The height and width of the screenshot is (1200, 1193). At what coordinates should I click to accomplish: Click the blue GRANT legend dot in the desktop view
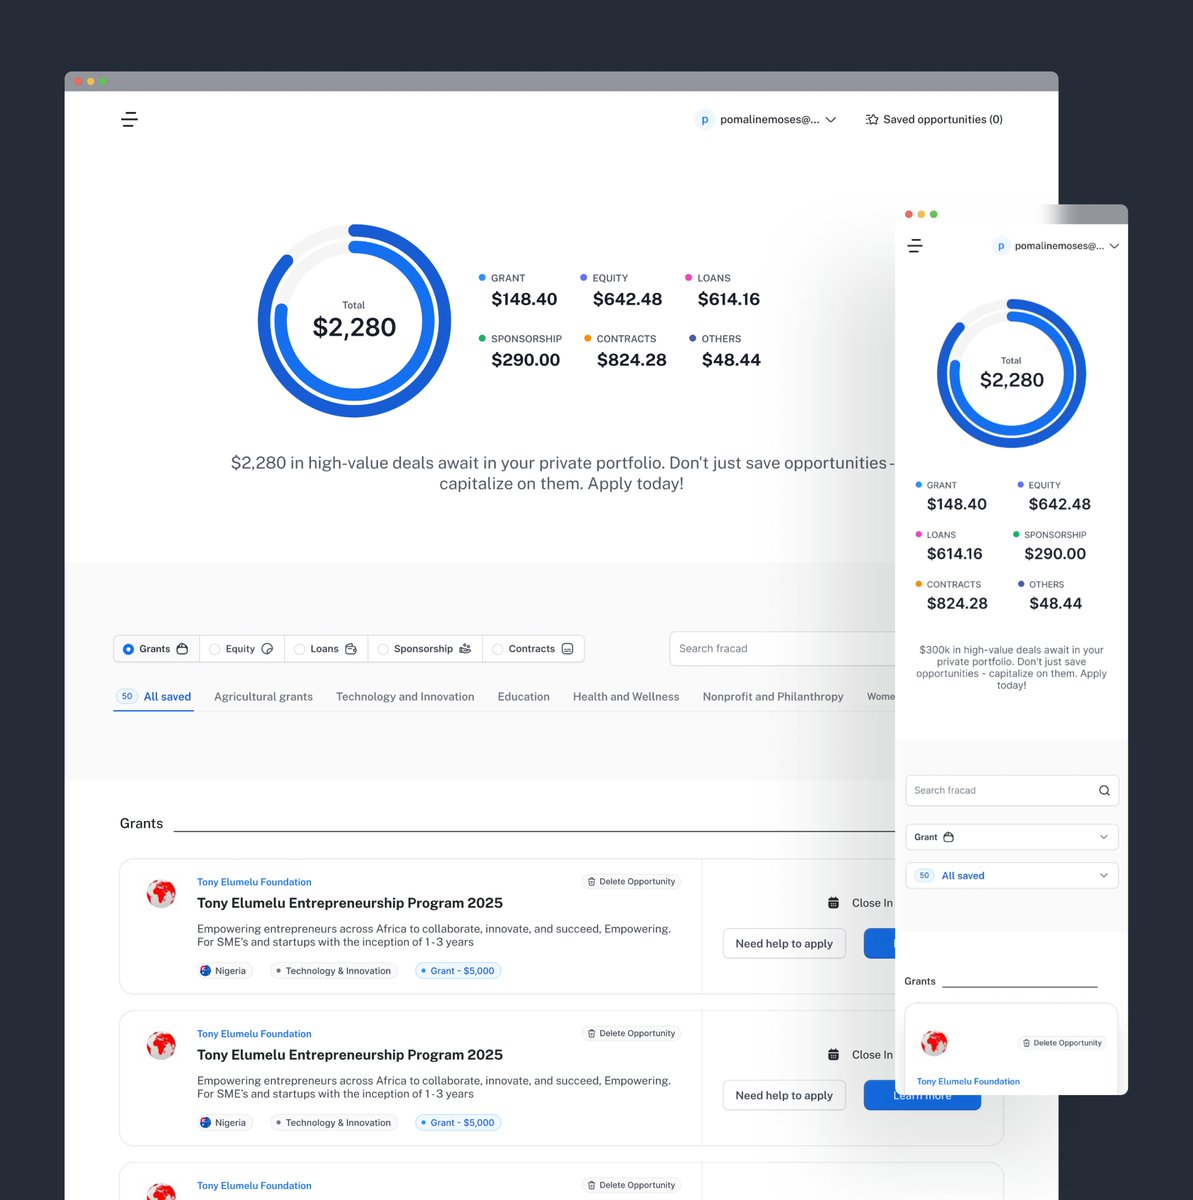coord(482,277)
